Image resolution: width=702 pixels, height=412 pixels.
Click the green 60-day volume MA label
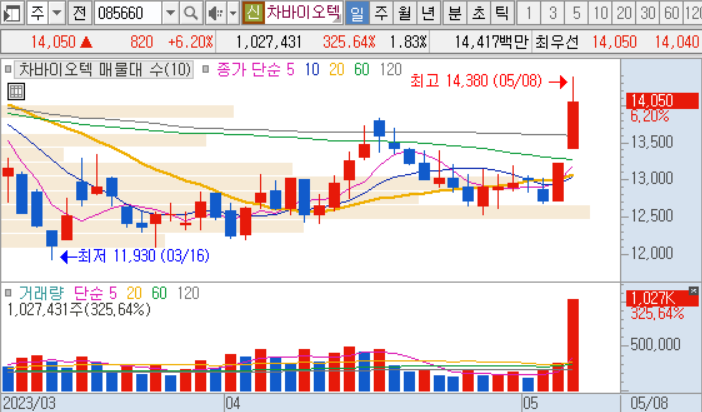tap(159, 293)
